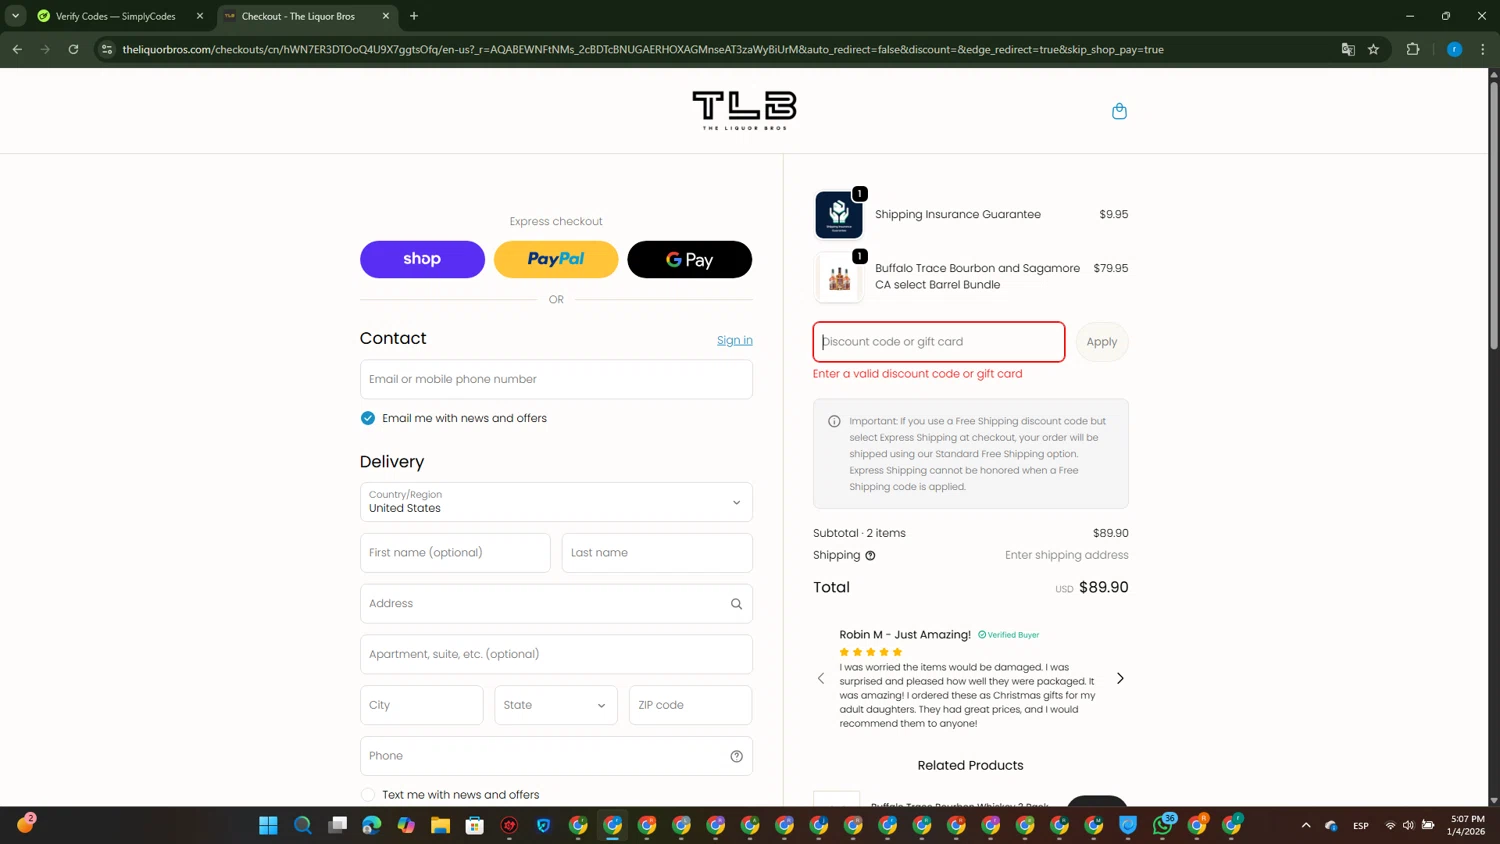Click Email or mobile phone number field
This screenshot has width=1500, height=844.
point(556,379)
